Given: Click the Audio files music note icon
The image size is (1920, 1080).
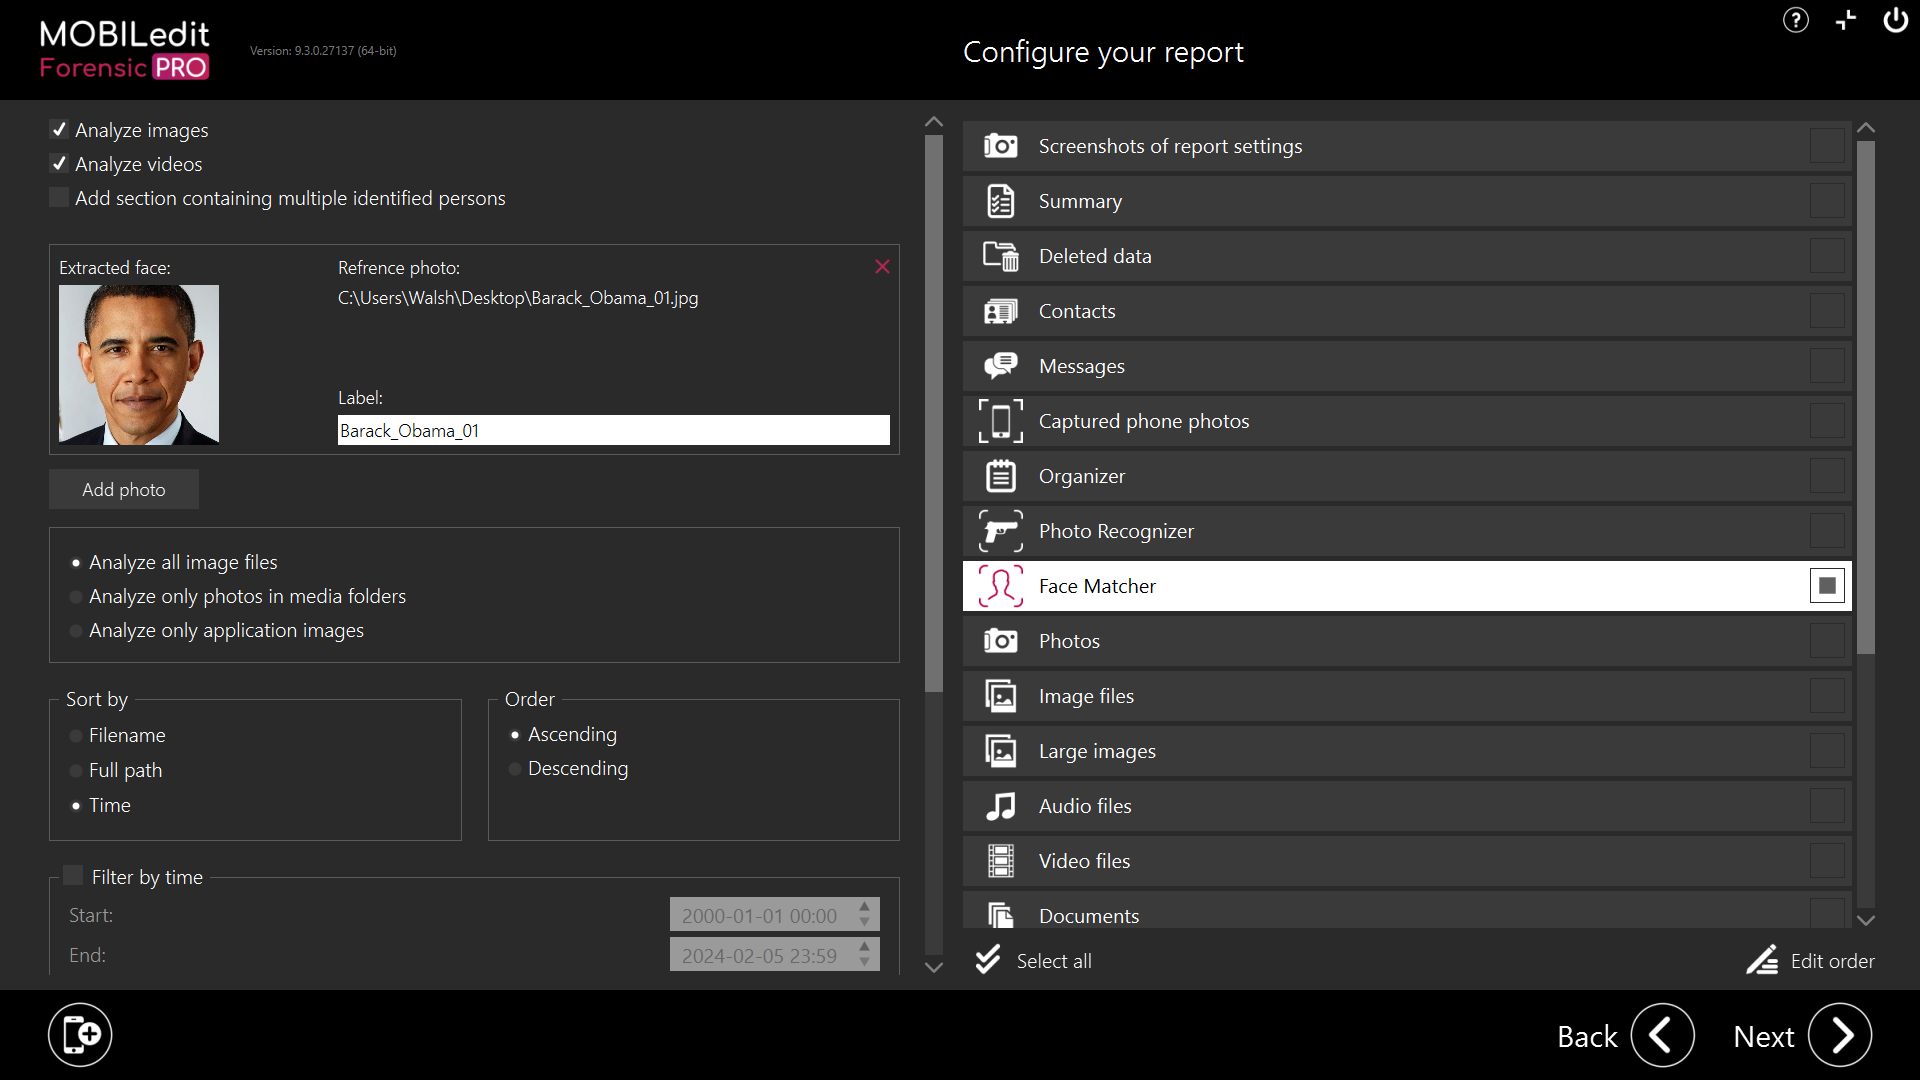Looking at the screenshot, I should (x=1000, y=806).
